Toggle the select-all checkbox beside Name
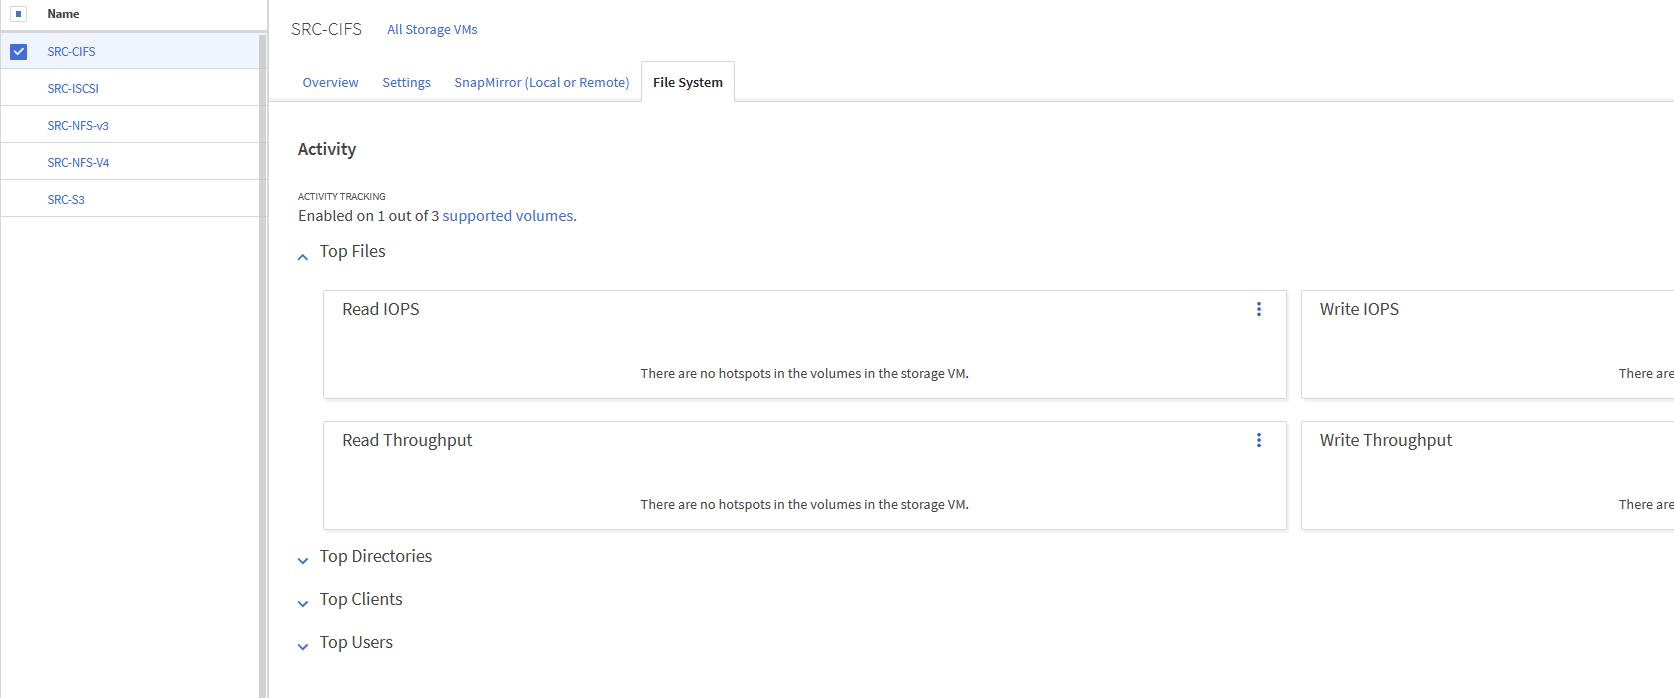Image resolution: width=1674 pixels, height=698 pixels. tap(19, 14)
